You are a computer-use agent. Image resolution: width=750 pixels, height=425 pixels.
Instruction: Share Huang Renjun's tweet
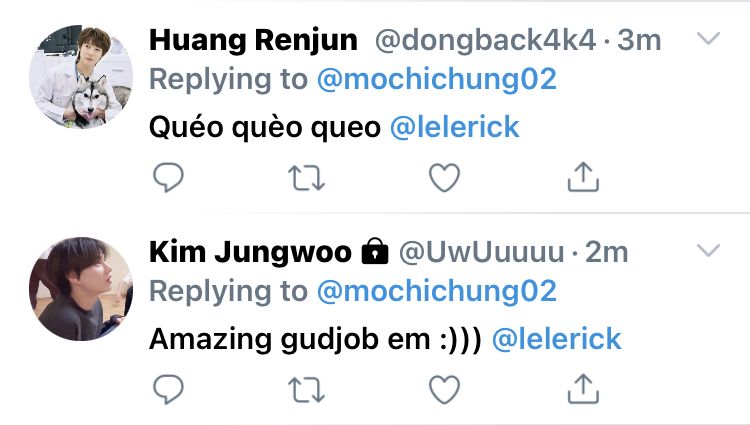[583, 177]
